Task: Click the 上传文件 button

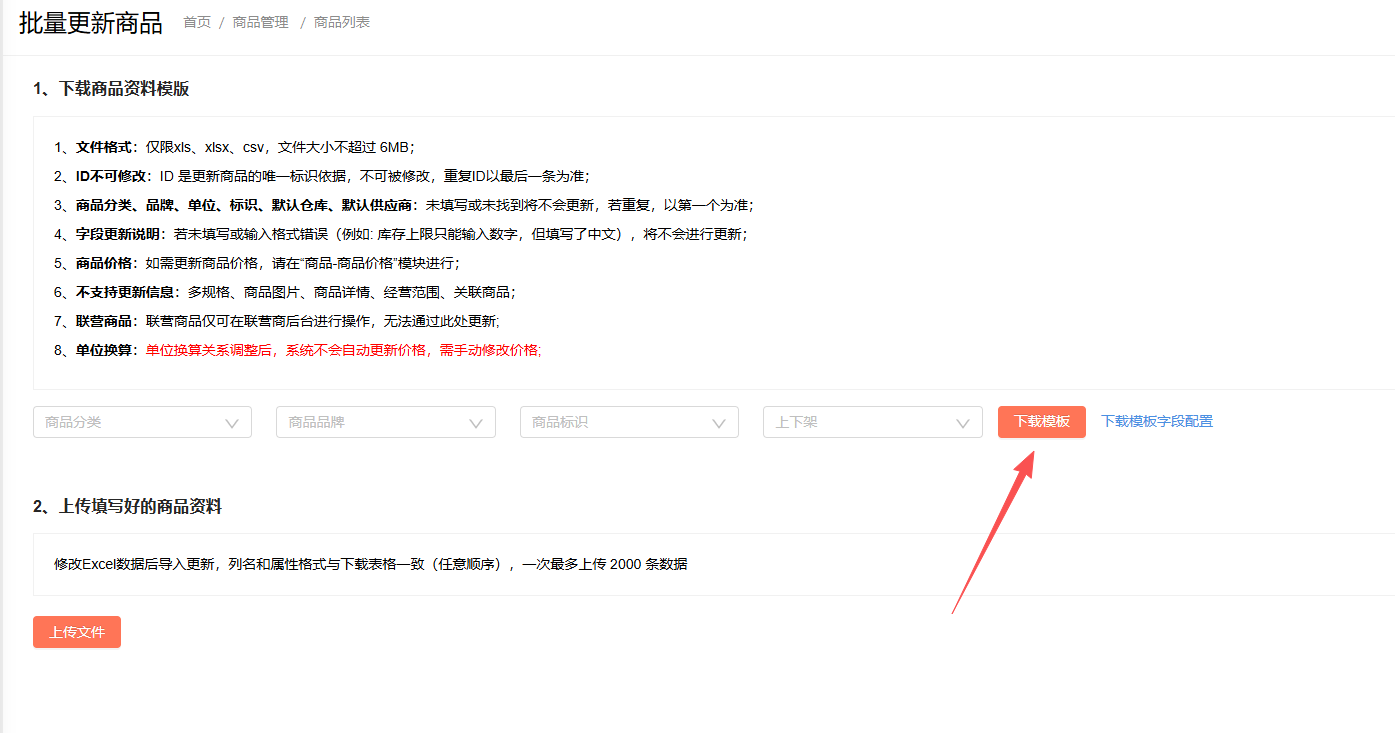Action: tap(77, 632)
